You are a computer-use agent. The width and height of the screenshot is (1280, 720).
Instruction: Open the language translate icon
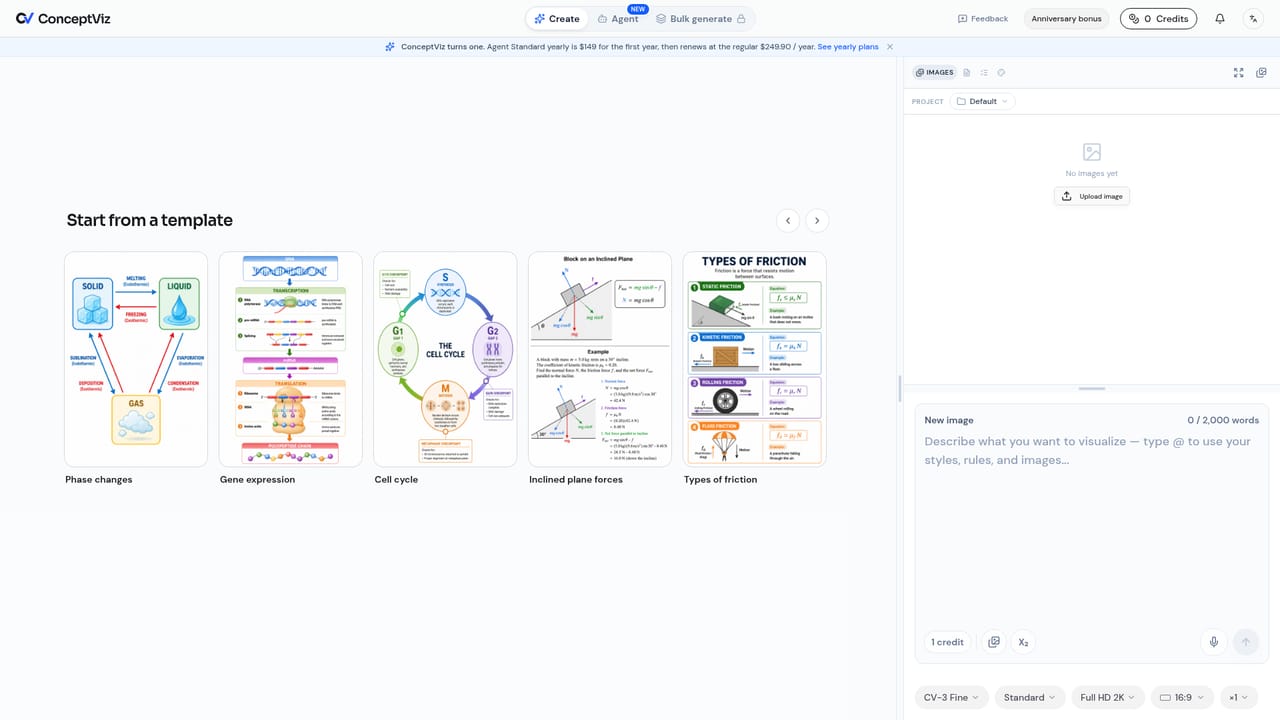coord(1253,18)
